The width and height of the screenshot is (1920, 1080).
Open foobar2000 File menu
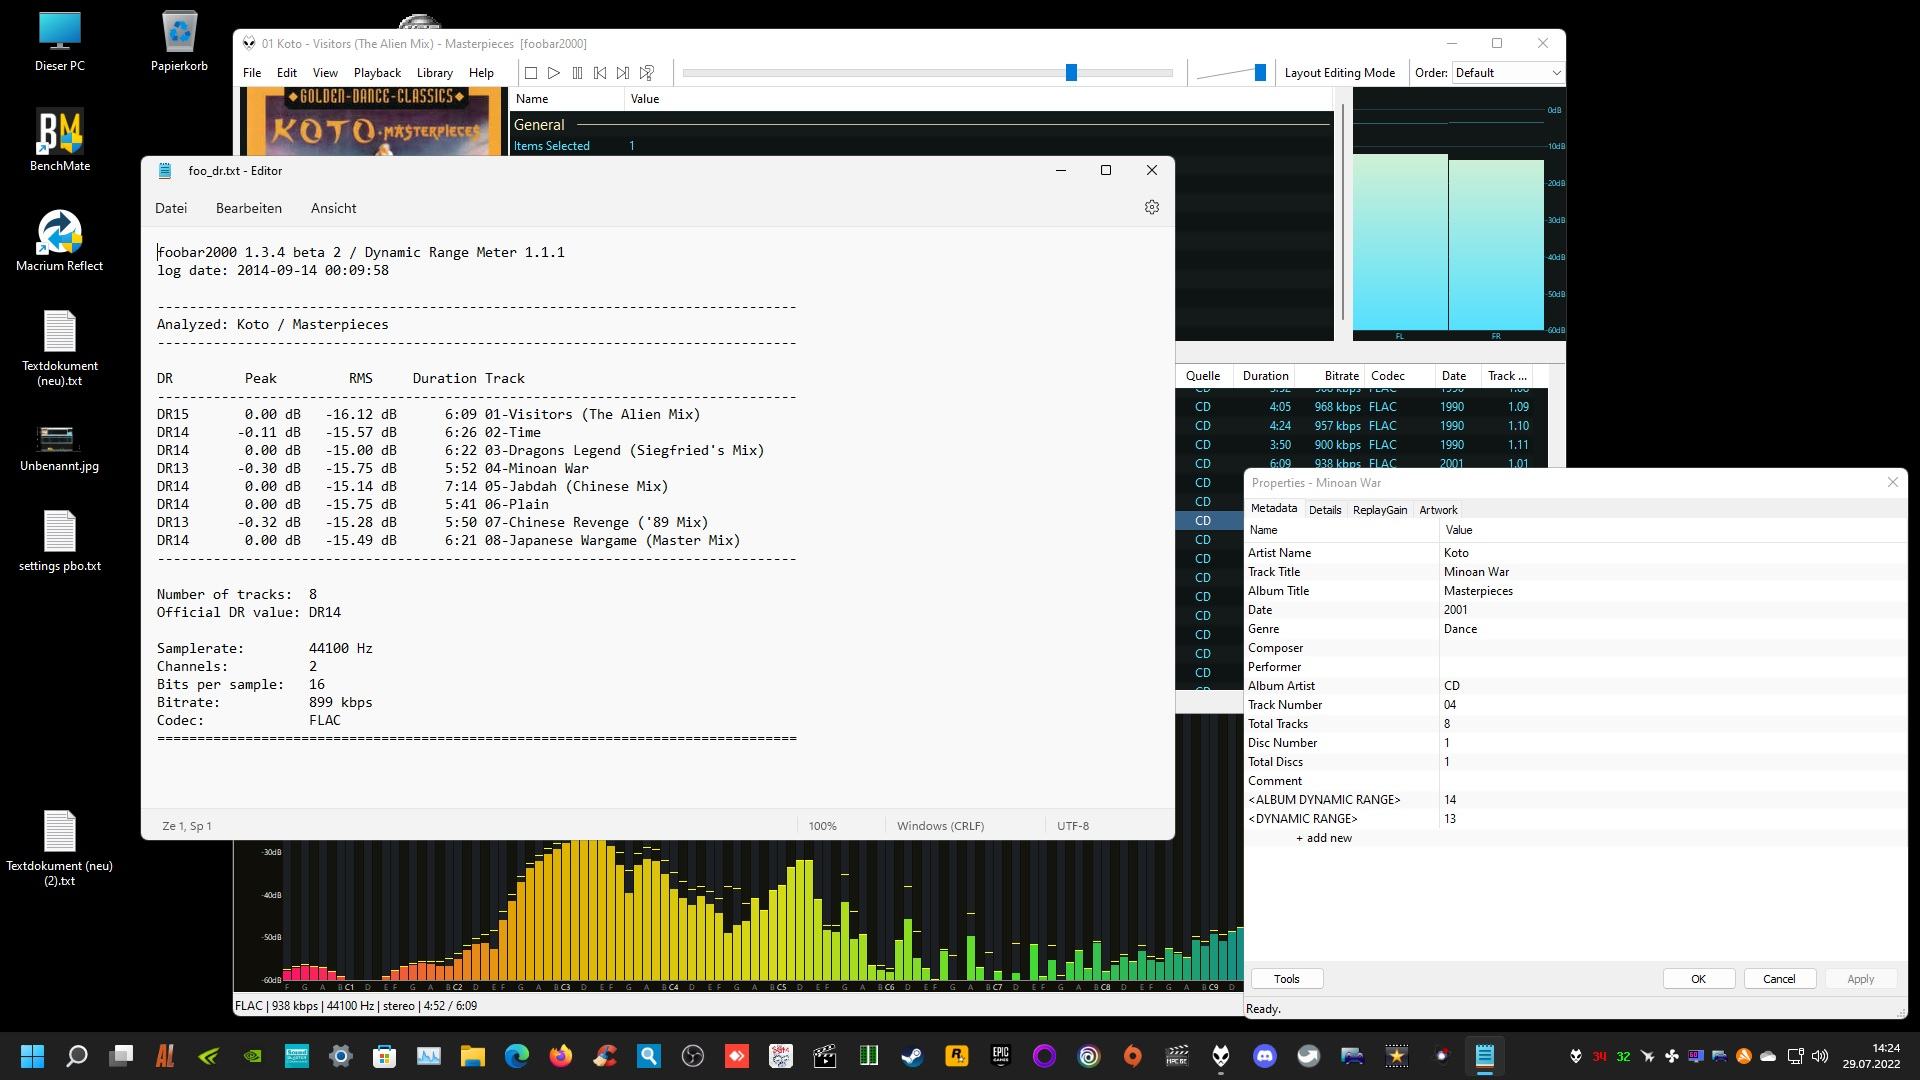pos(252,73)
